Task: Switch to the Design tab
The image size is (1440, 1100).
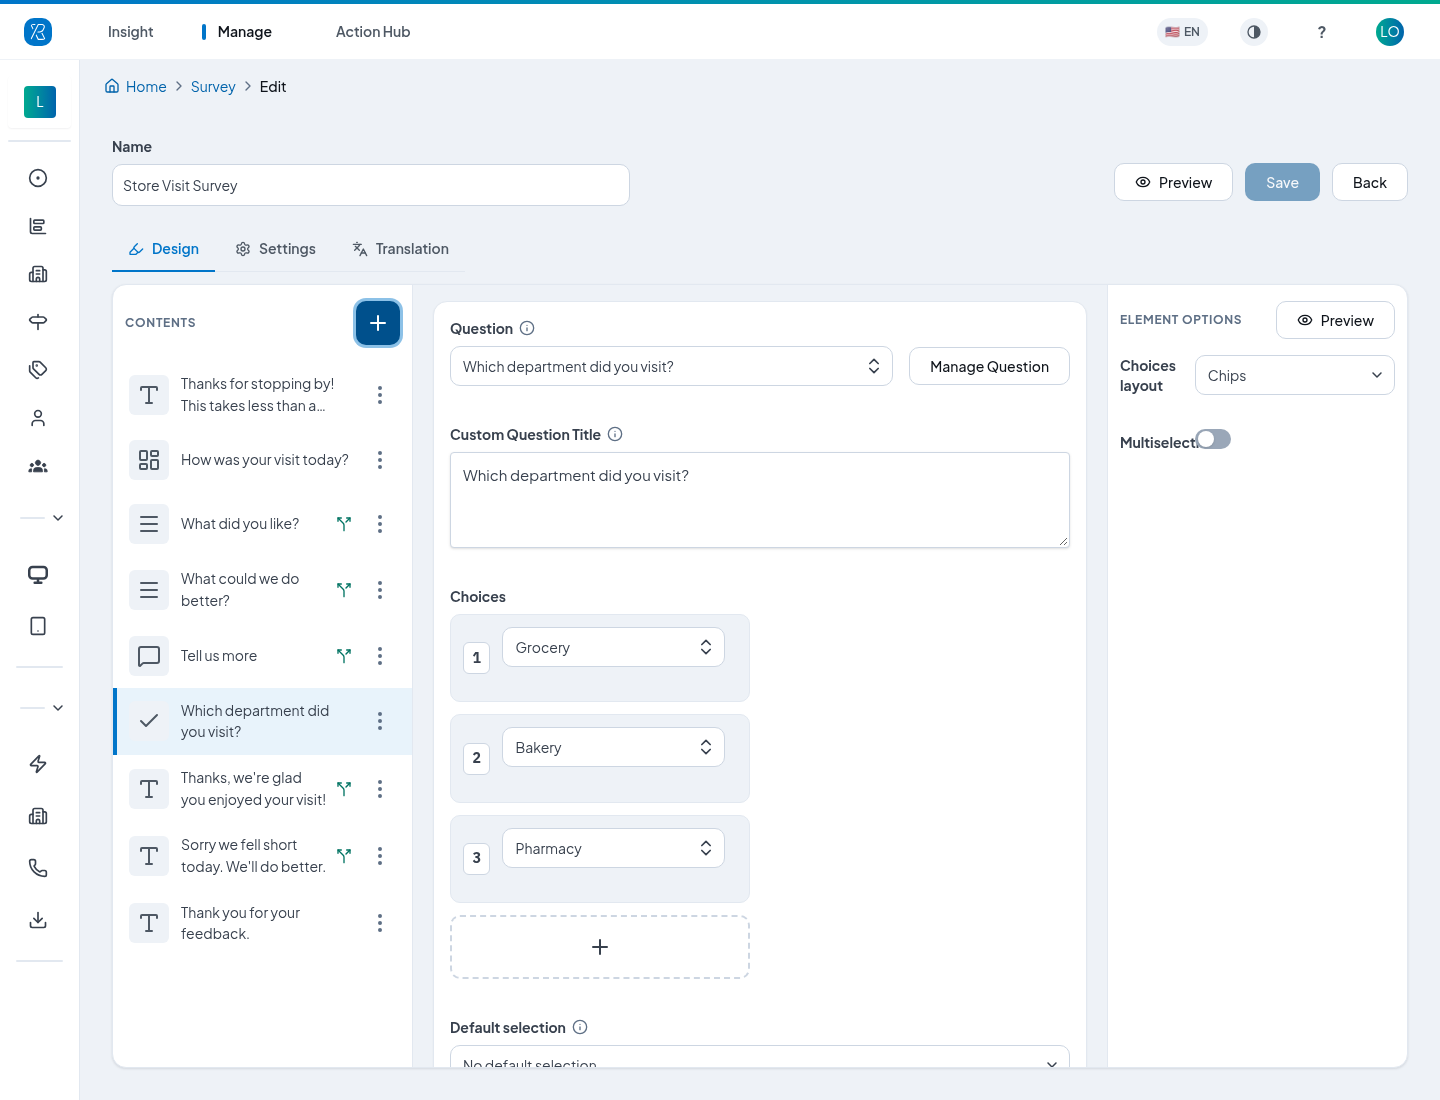Action: pos(164,249)
